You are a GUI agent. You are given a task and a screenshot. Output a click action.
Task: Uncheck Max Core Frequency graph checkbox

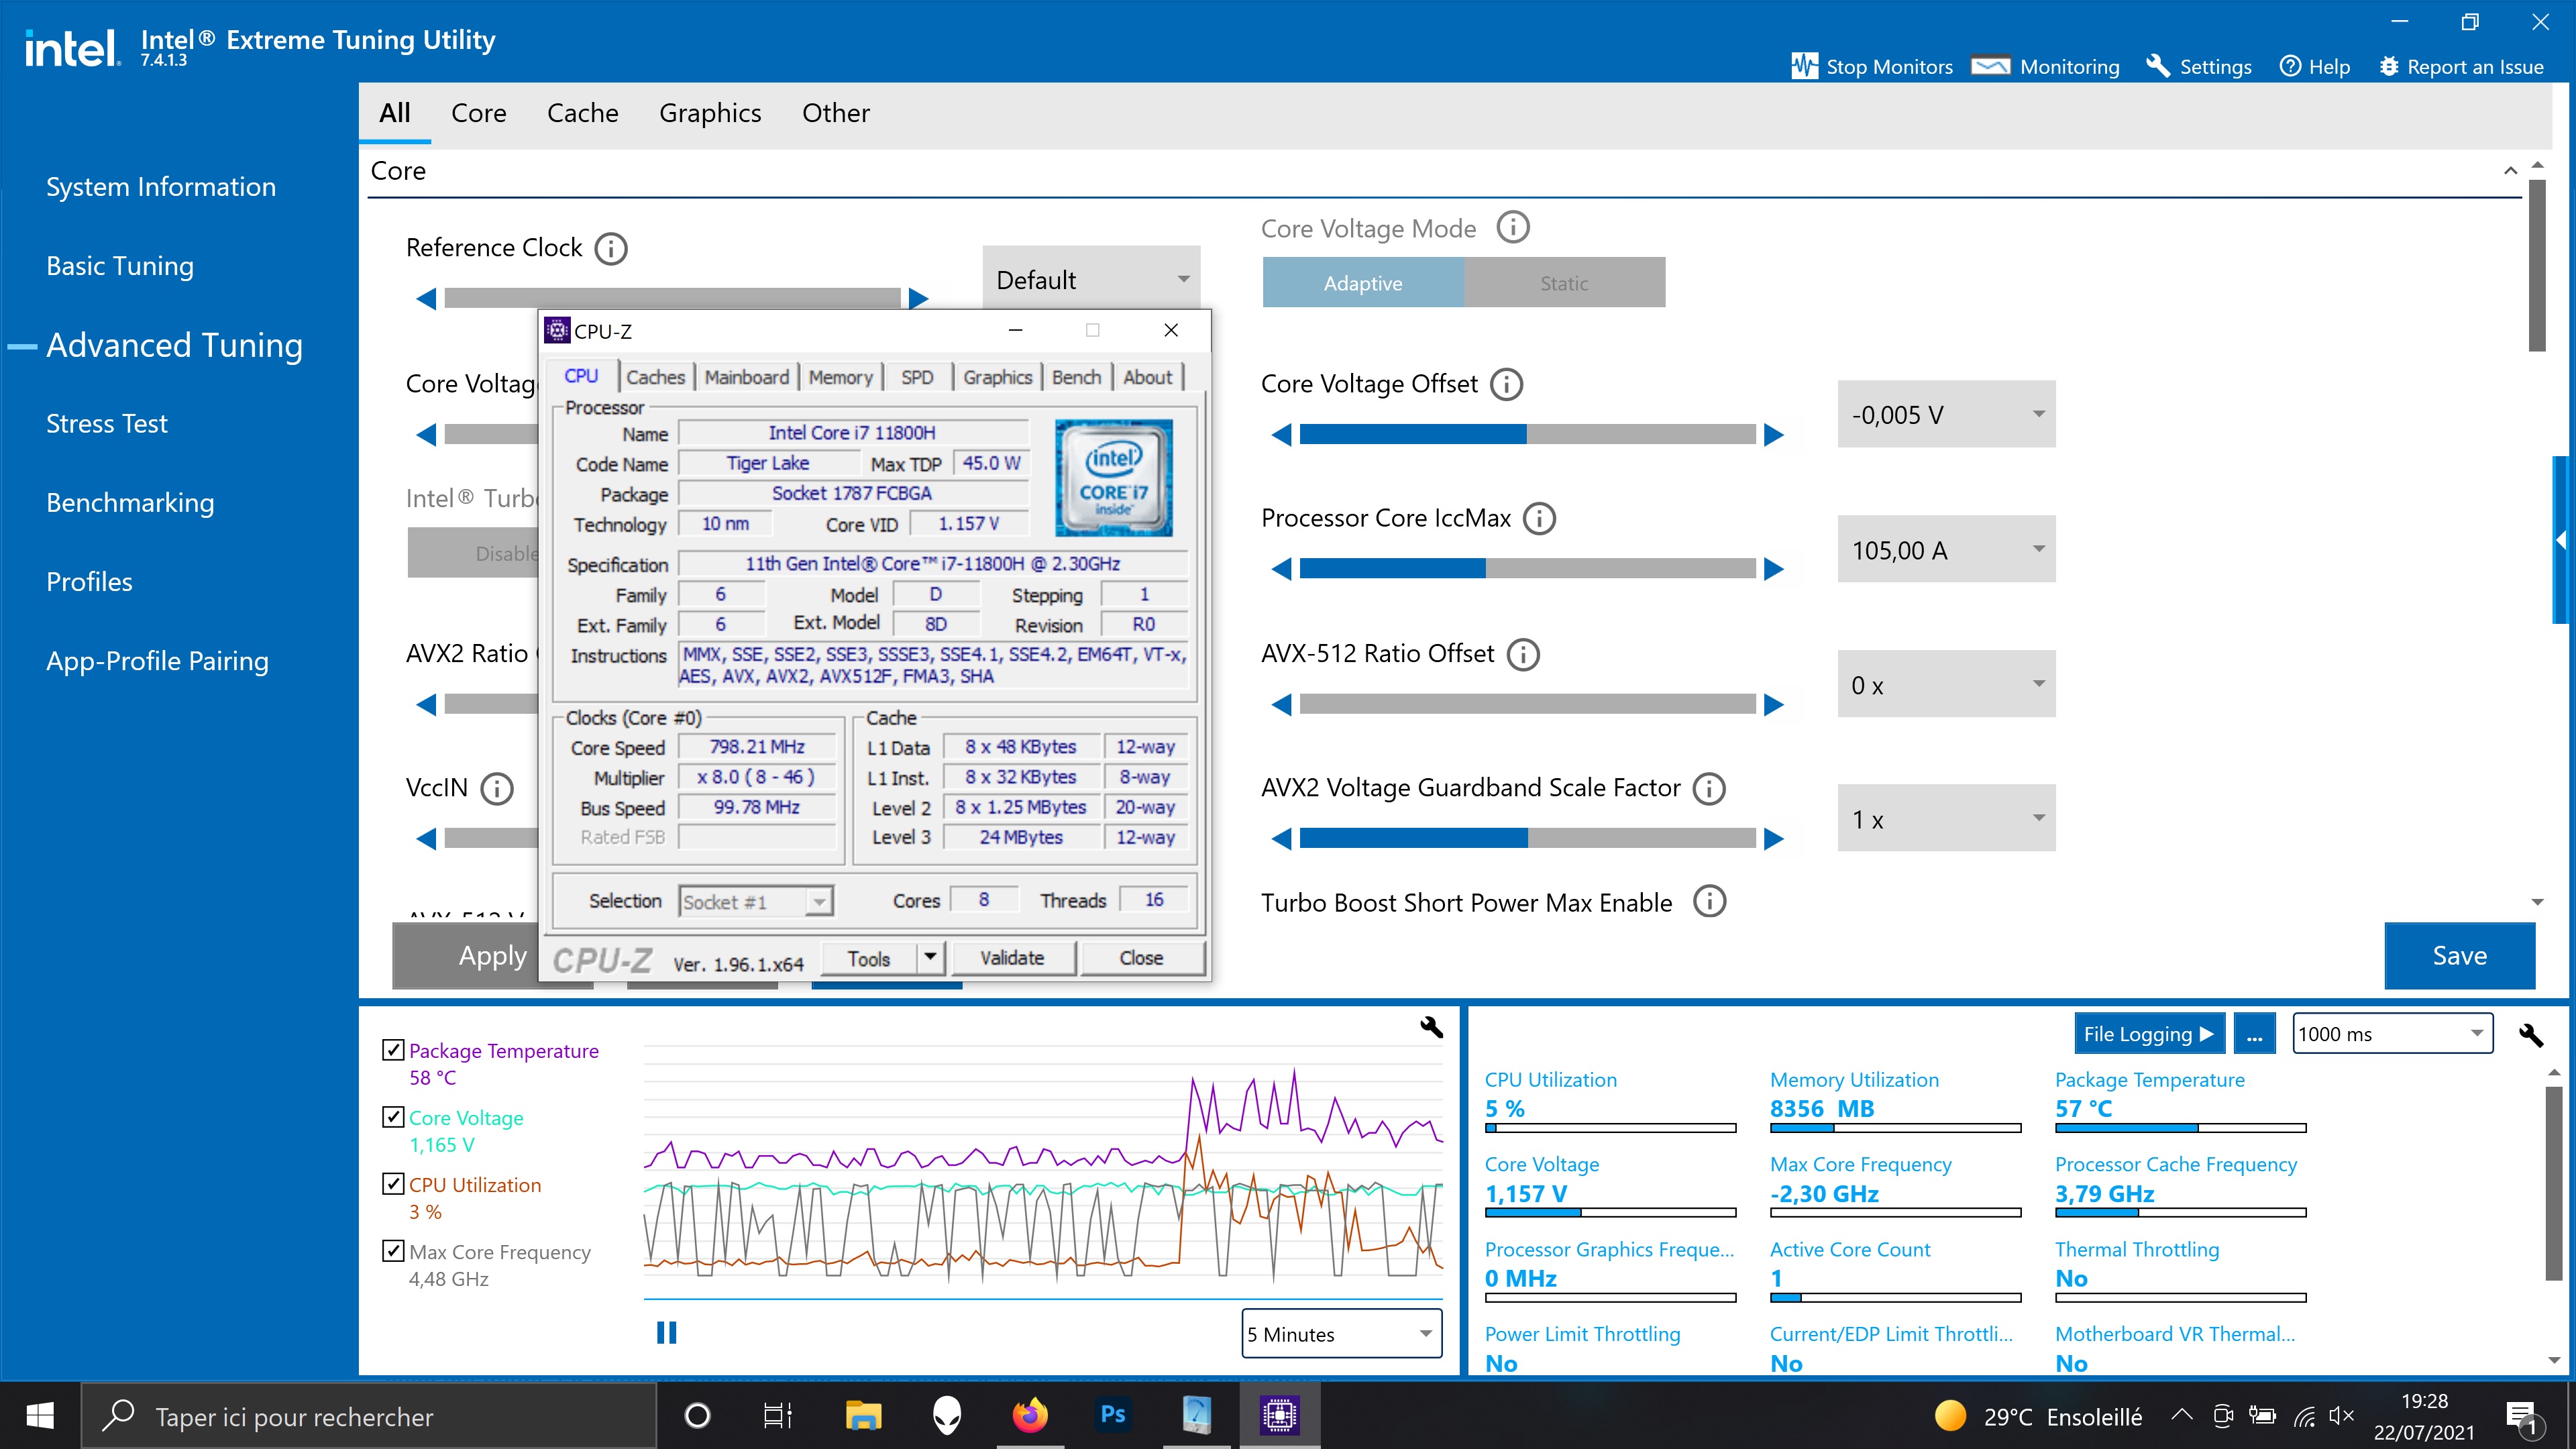[x=393, y=1251]
